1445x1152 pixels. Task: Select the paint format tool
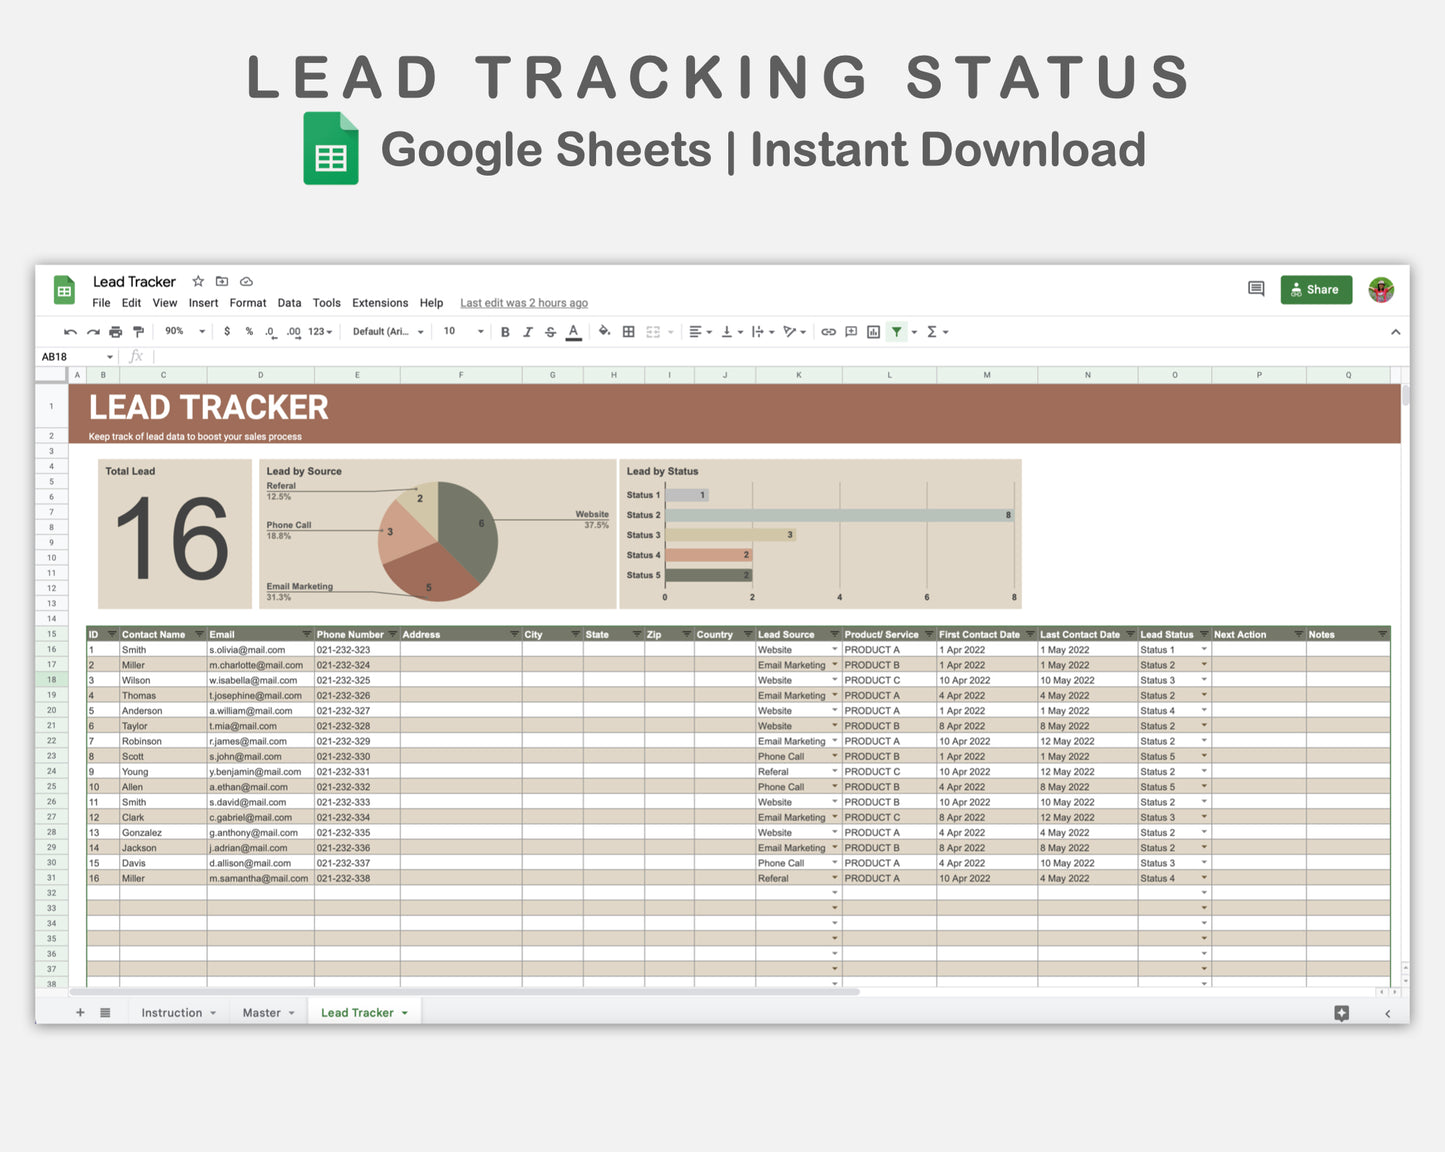click(138, 331)
